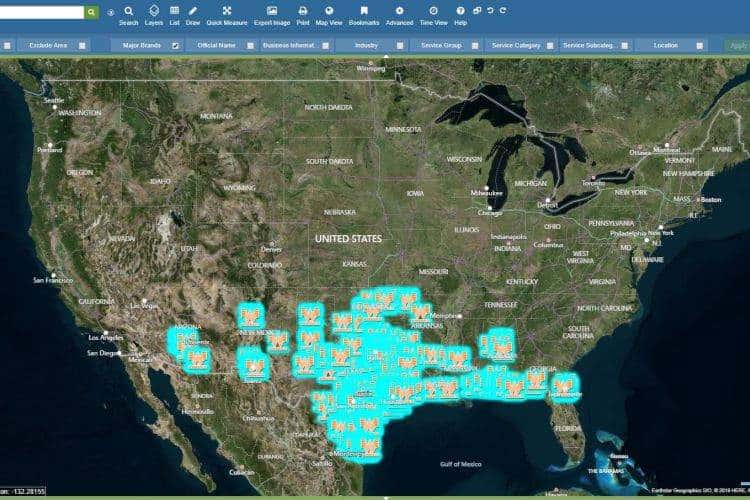Viewport: 750px width, 500px height.
Task: Open the Map View options
Action: point(329,16)
